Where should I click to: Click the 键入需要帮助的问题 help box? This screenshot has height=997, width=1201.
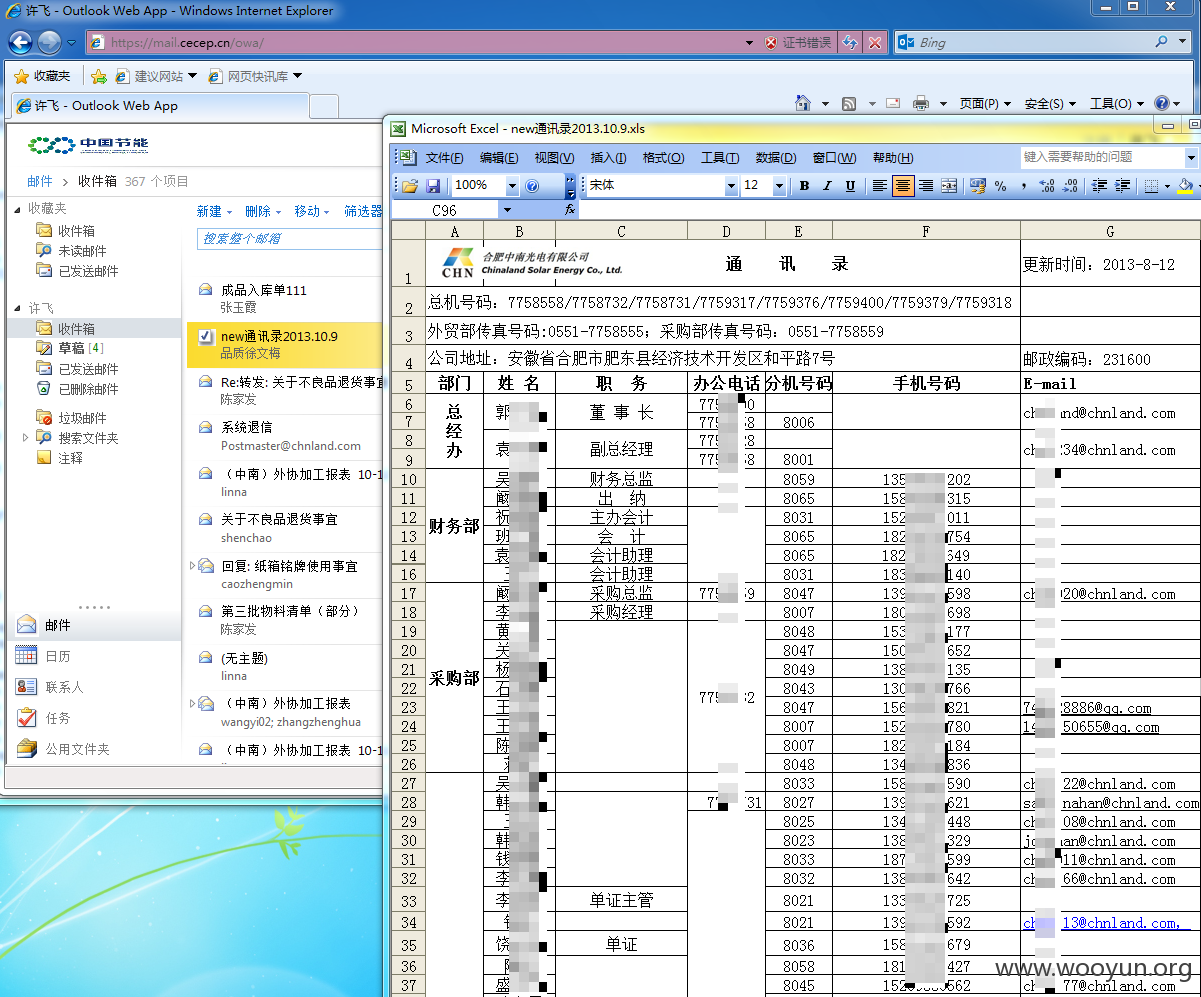click(x=1102, y=157)
